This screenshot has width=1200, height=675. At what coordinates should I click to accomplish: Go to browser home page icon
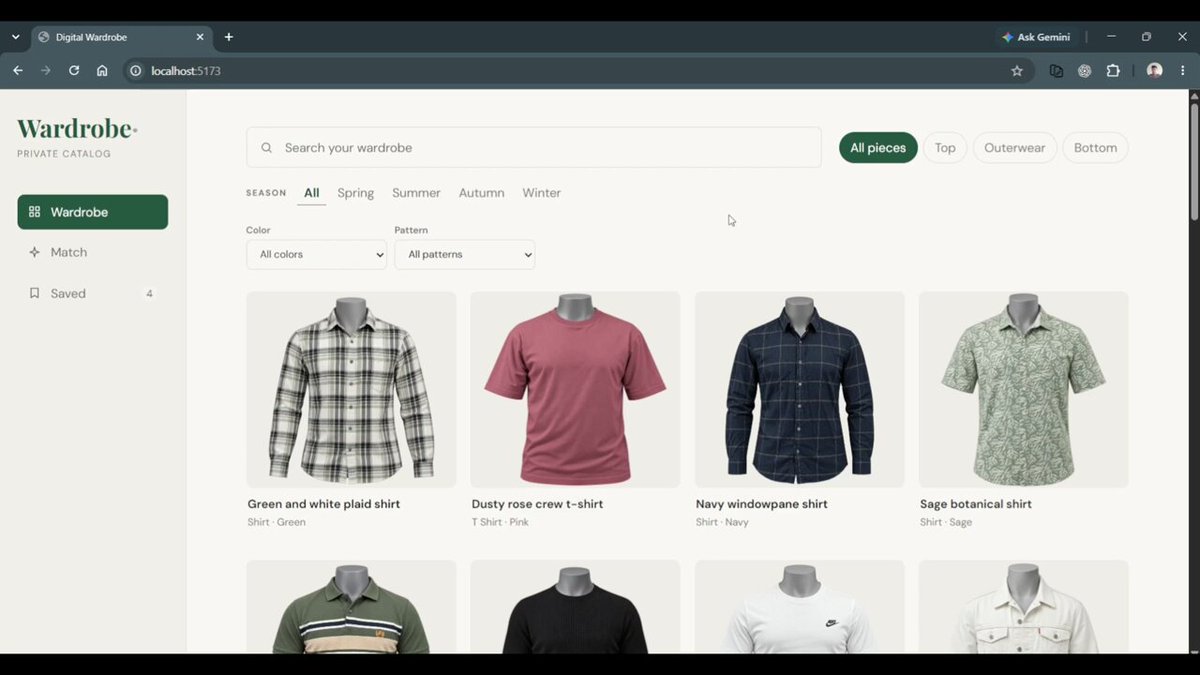coord(102,71)
